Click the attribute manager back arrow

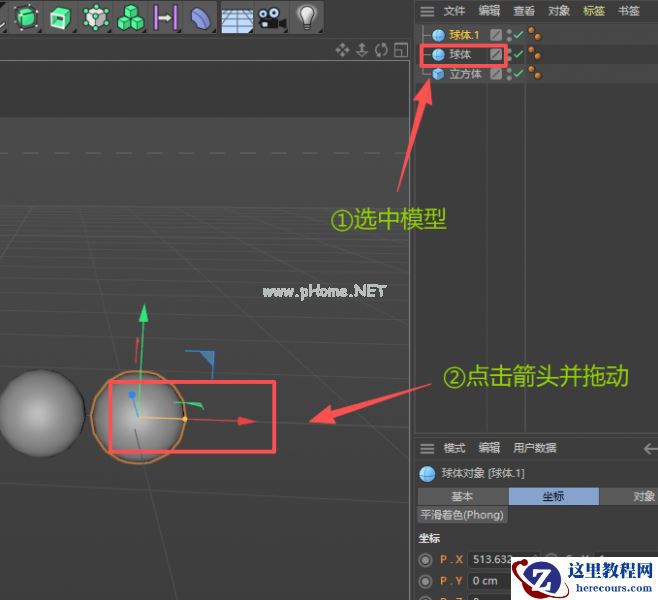[x=650, y=449]
